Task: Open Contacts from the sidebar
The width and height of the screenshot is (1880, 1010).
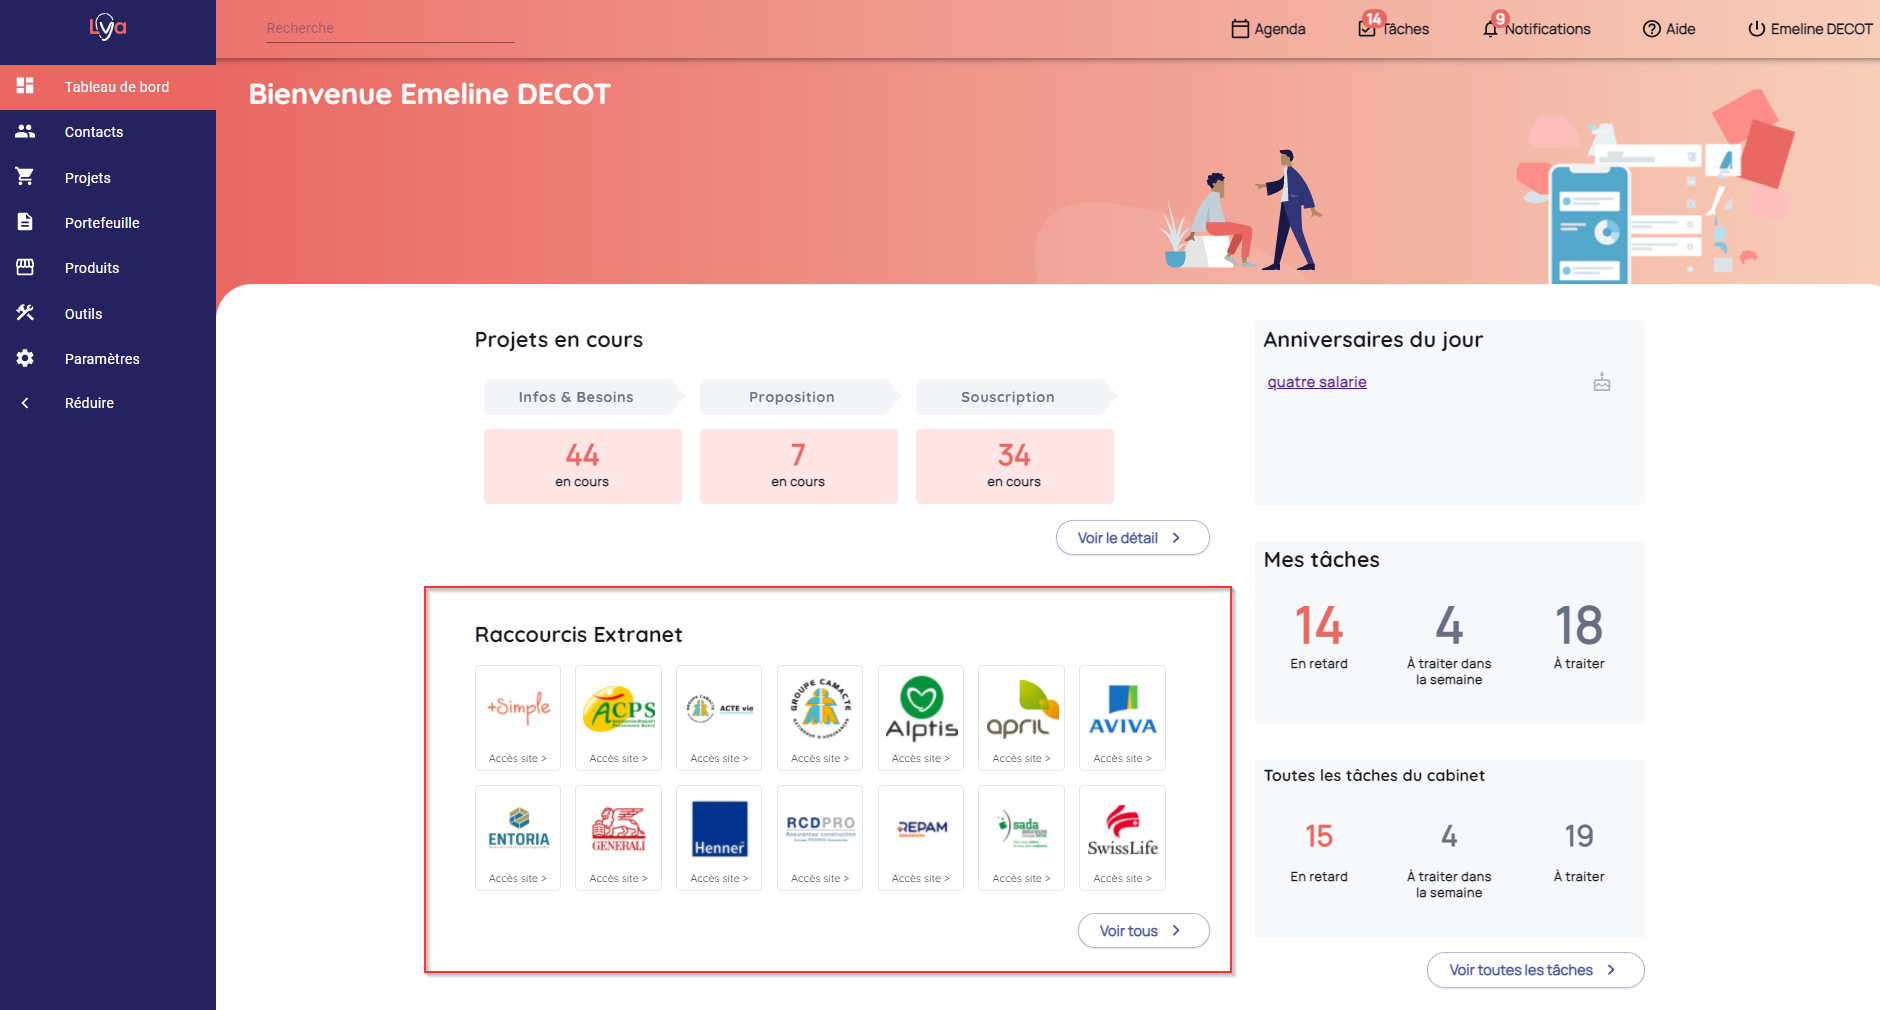Action: point(94,132)
